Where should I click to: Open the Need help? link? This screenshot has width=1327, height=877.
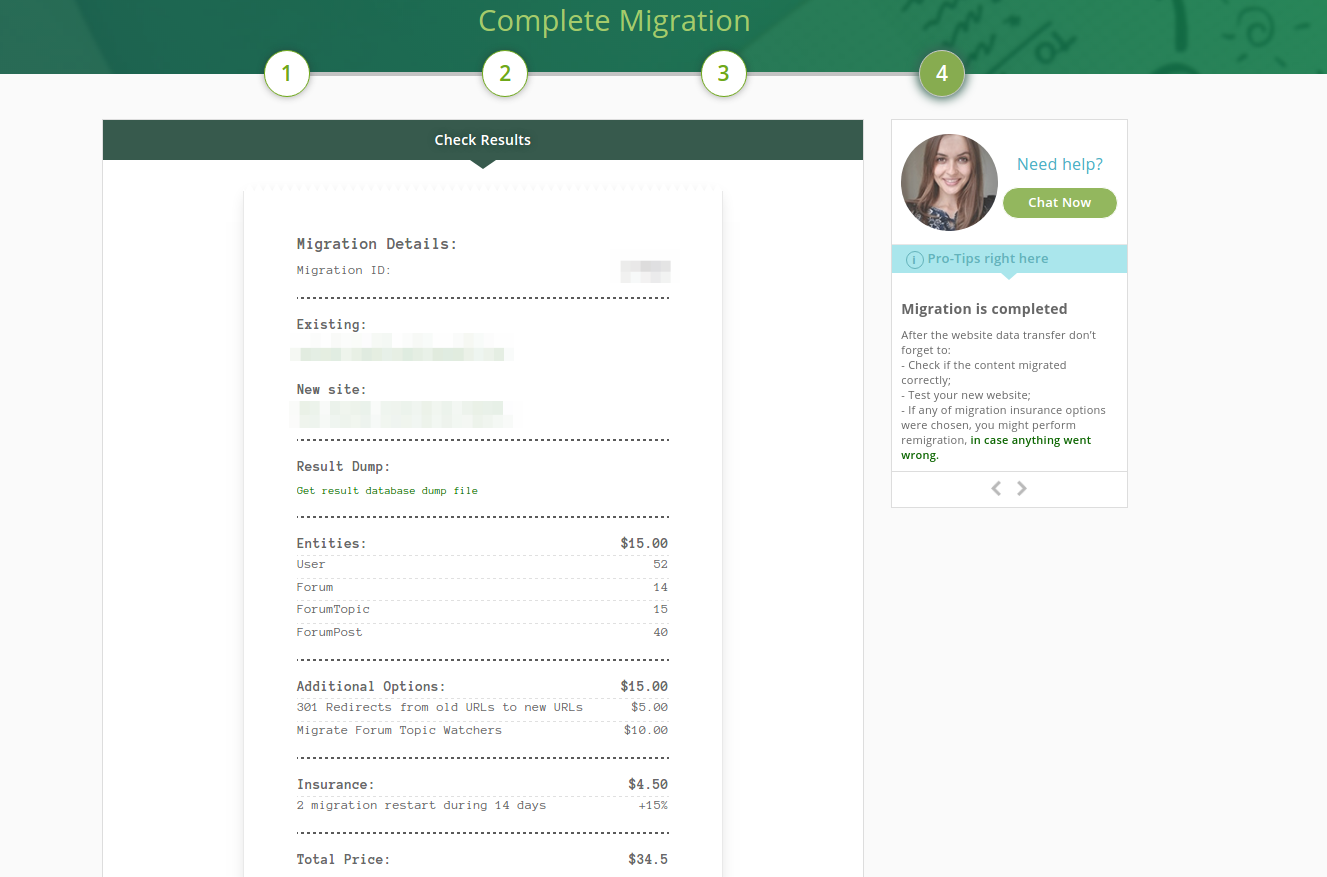[x=1059, y=164]
